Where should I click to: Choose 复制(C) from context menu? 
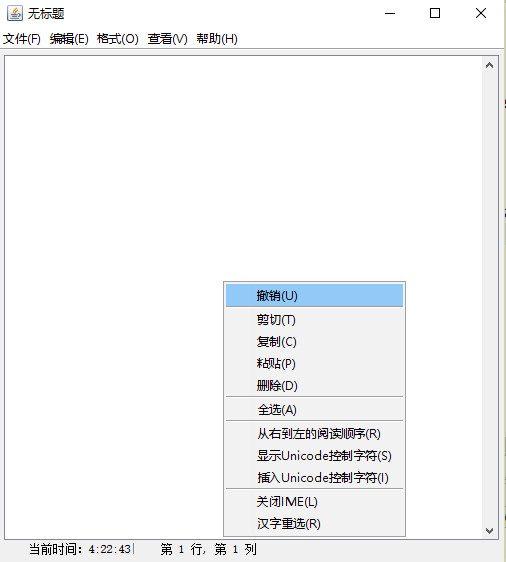tap(314, 342)
